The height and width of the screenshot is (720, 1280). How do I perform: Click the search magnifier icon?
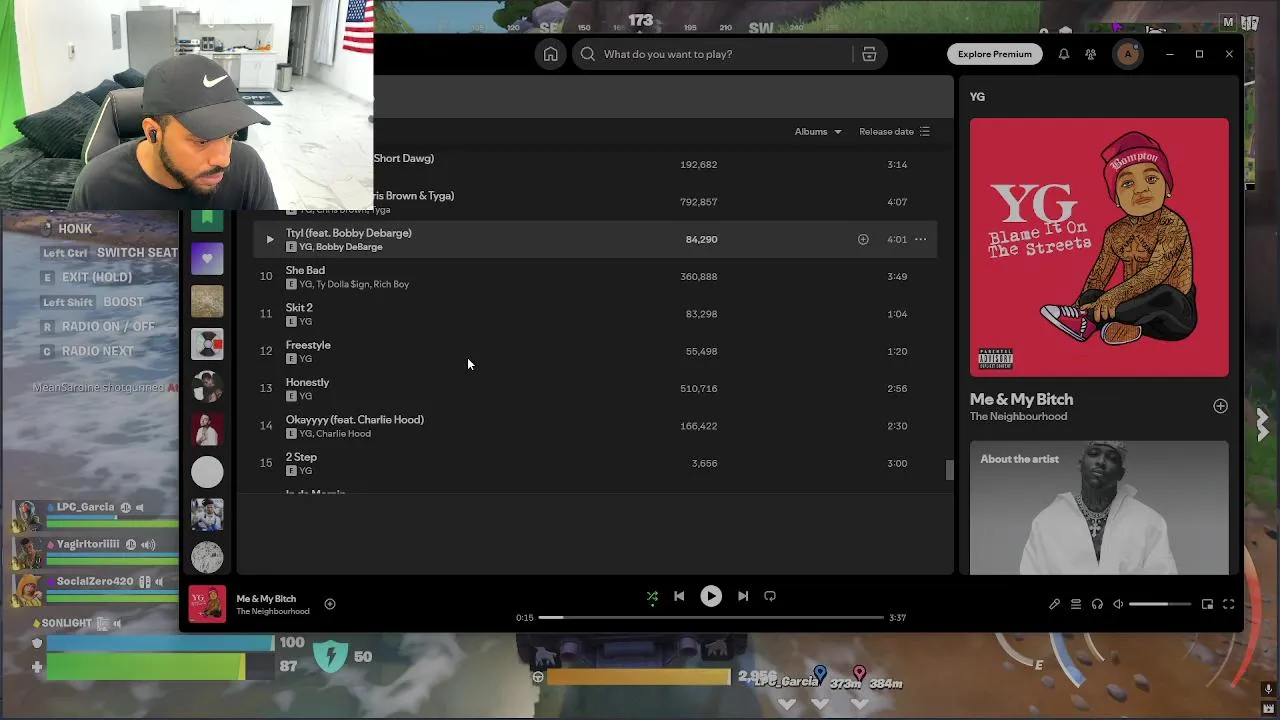(x=588, y=54)
